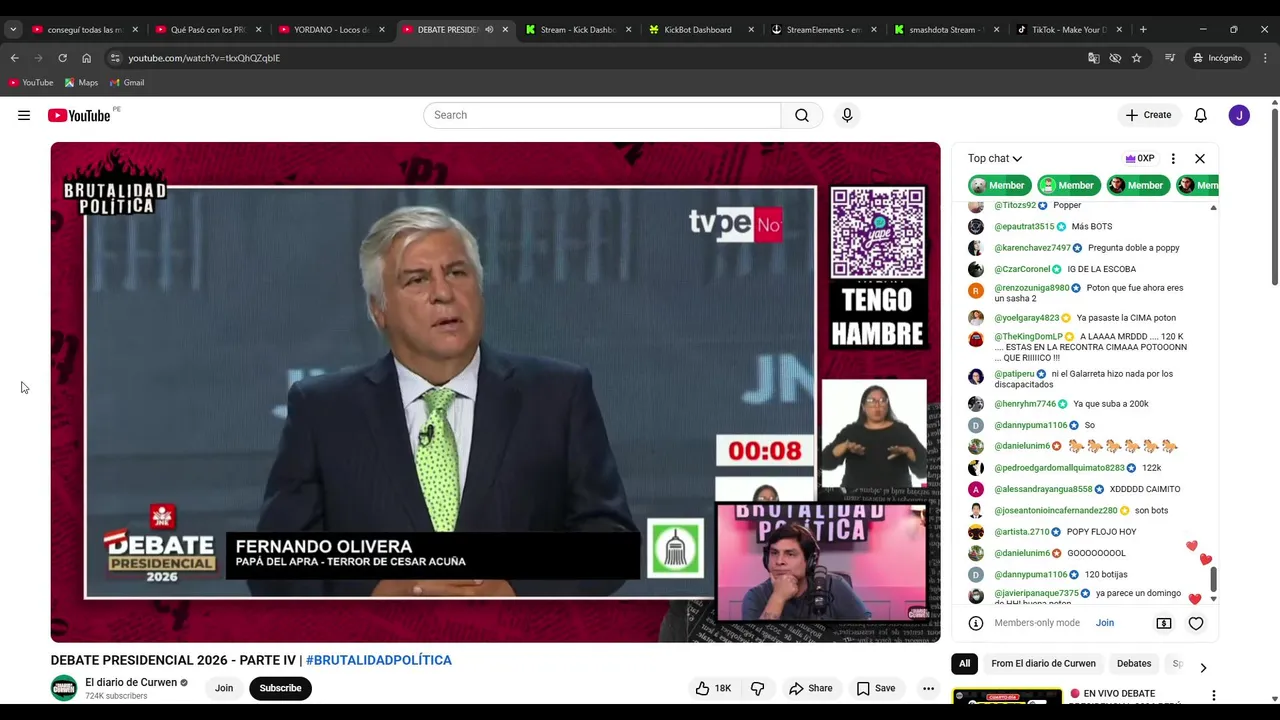Mute the DEBATE PRESIDENCIAL tab audio
This screenshot has height=720, width=1280.
pos(489,30)
